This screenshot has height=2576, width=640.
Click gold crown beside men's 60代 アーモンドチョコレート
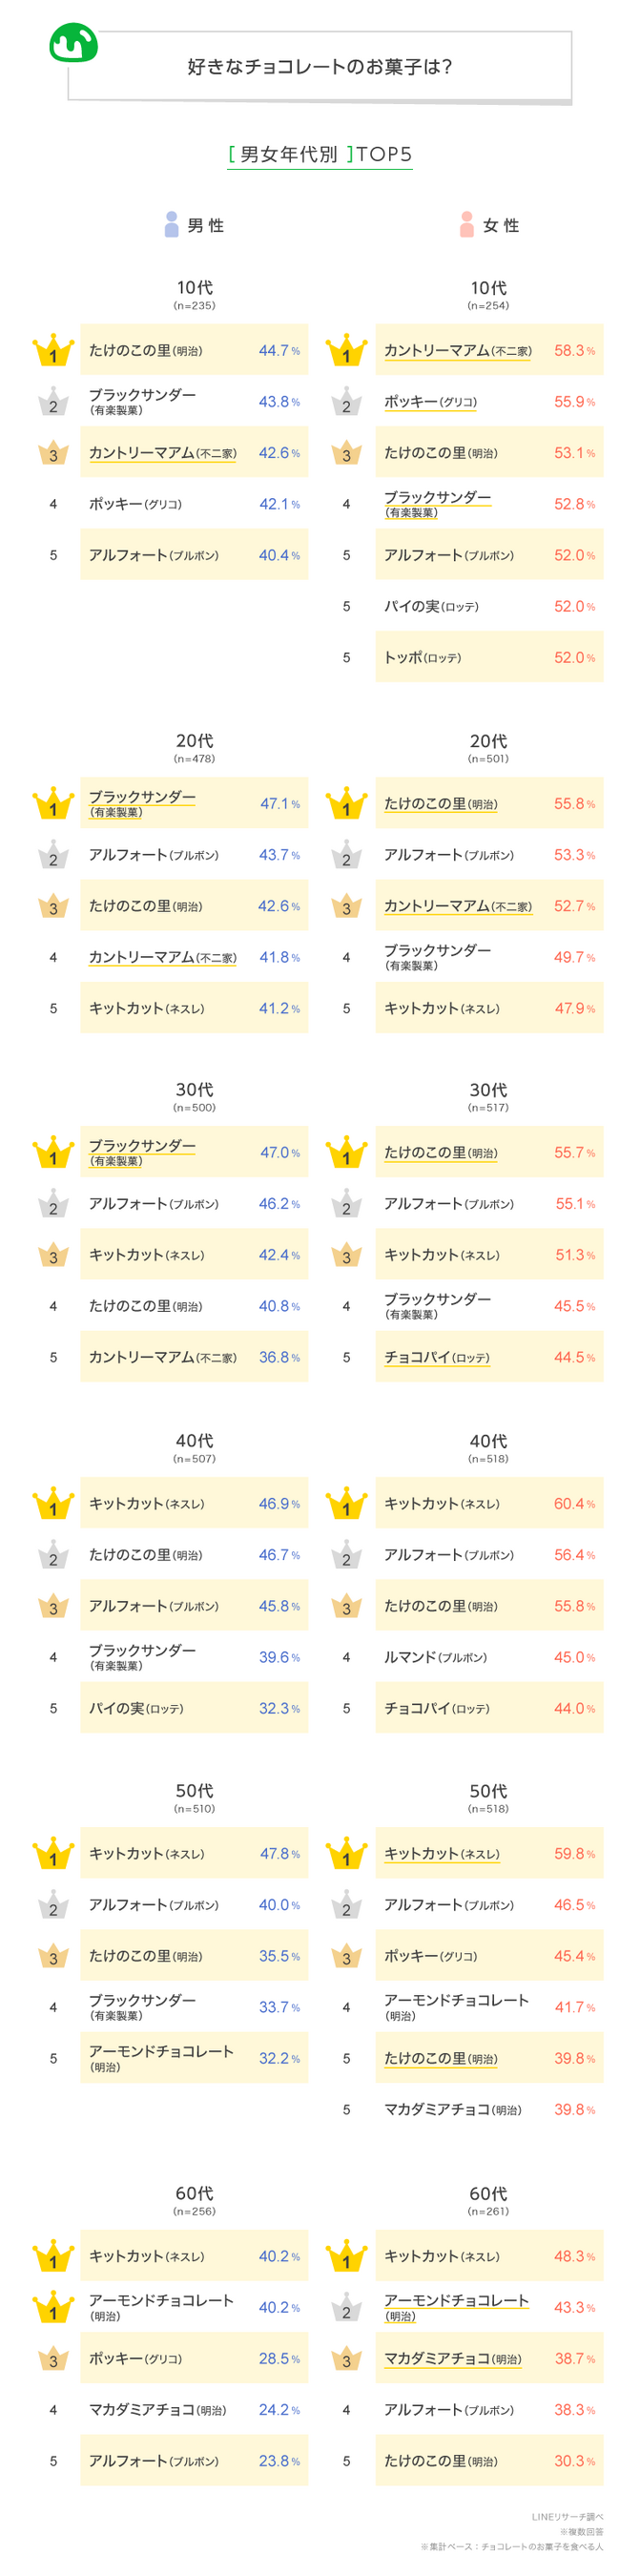point(53,2307)
